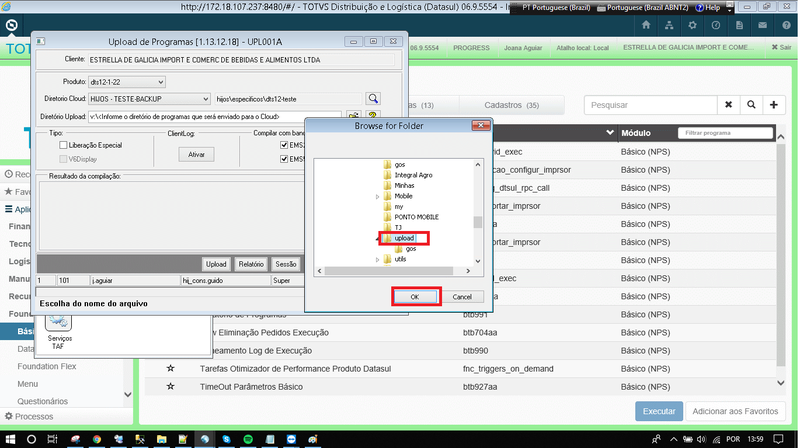This screenshot has width=800, height=448.
Task: Select the gos subfolder under upload
Action: 411,249
